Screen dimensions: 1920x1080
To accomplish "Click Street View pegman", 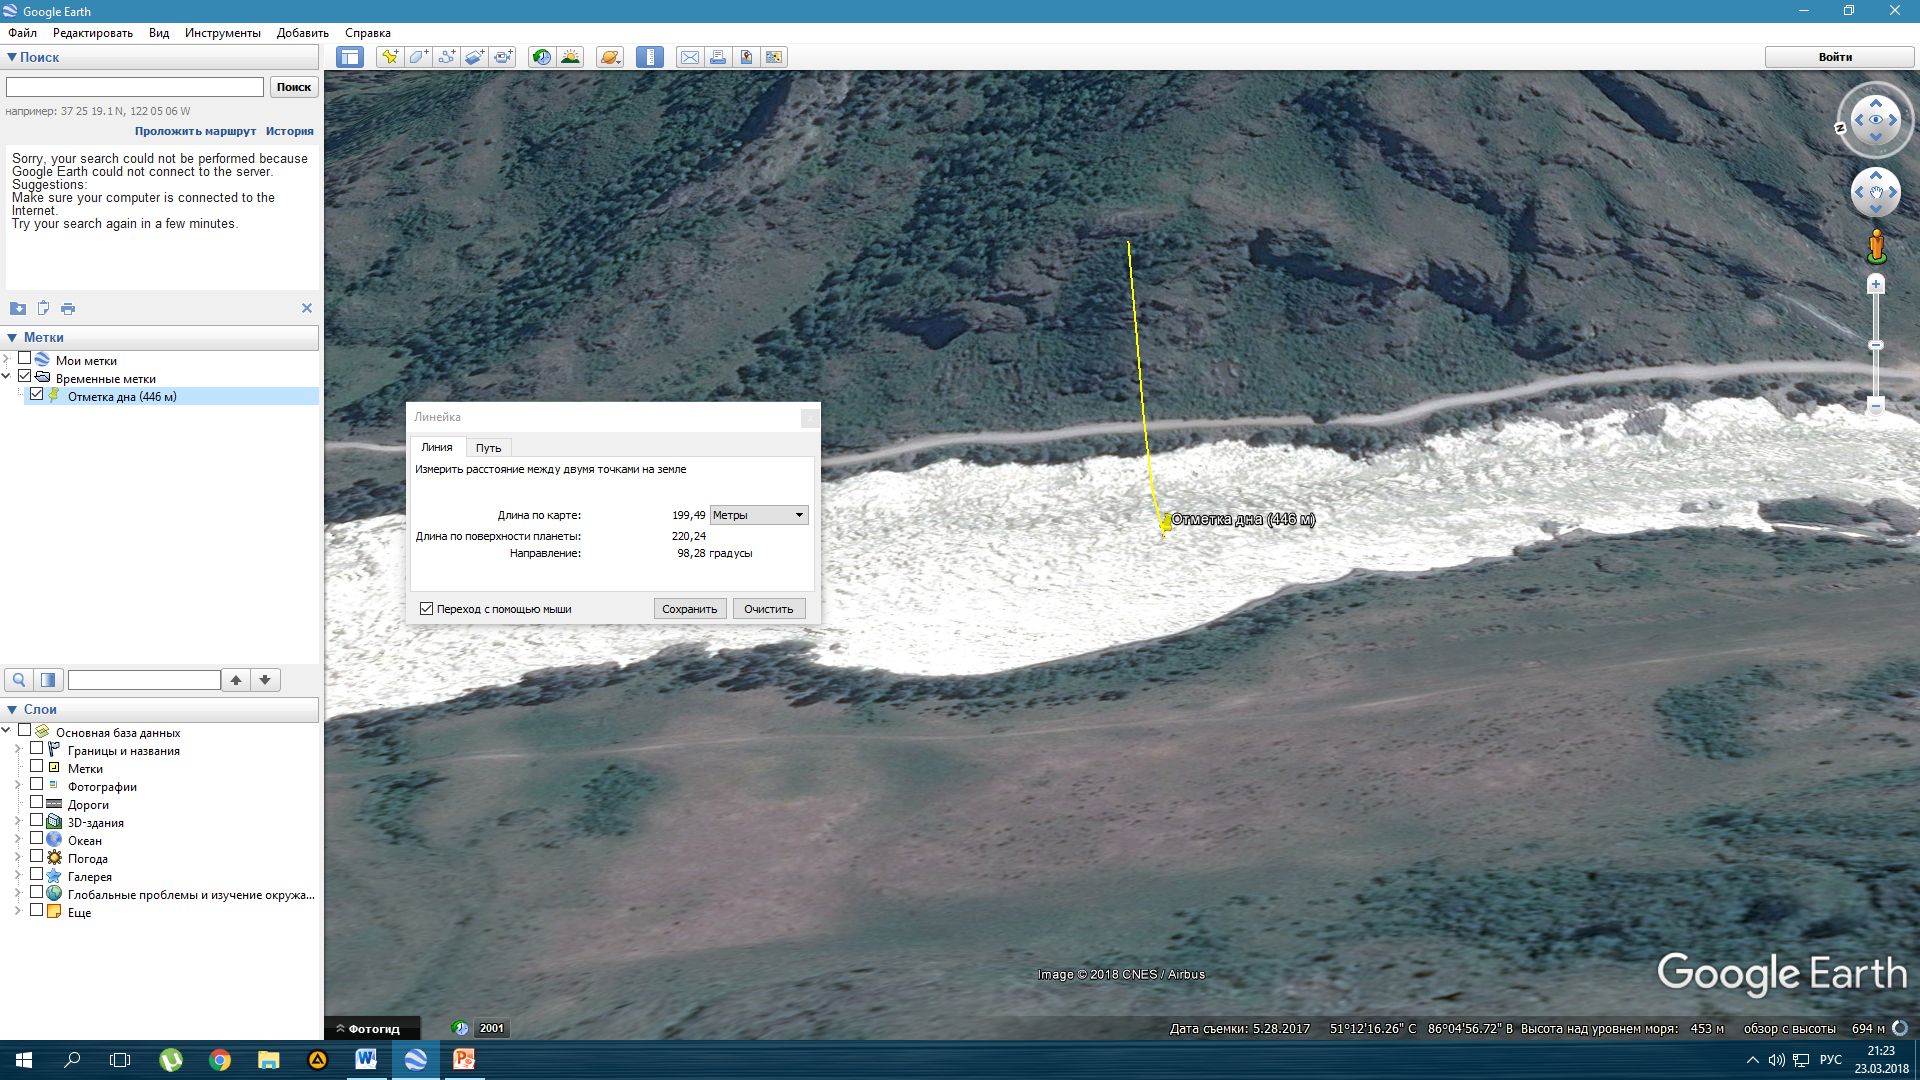I will click(1876, 246).
